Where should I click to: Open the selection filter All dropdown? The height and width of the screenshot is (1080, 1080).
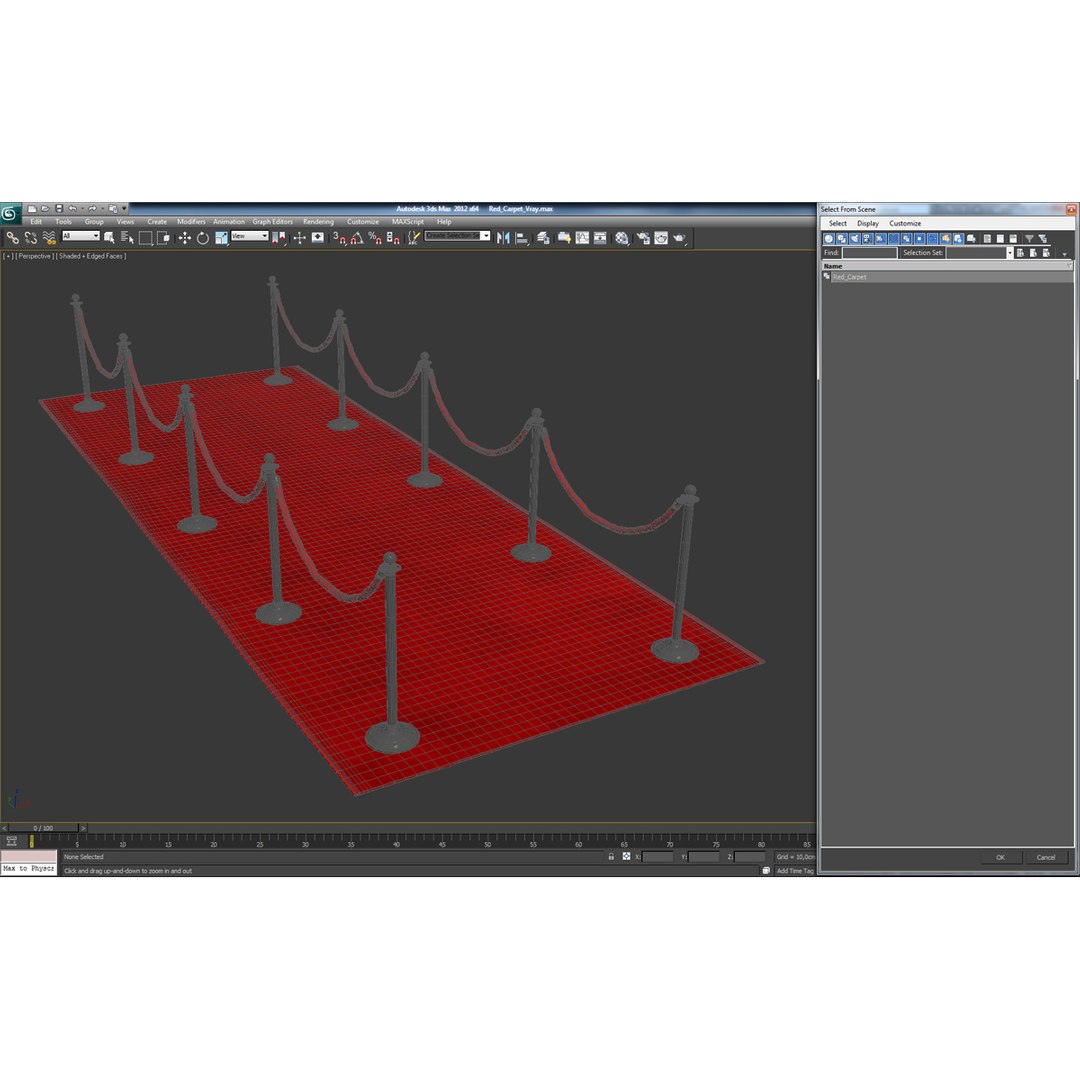point(81,236)
